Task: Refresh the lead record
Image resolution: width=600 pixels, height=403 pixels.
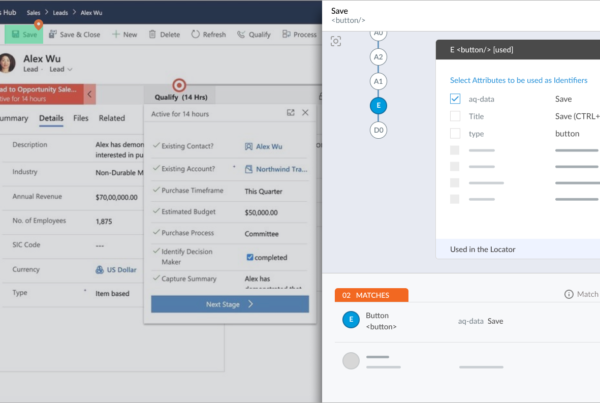Action: coord(208,34)
